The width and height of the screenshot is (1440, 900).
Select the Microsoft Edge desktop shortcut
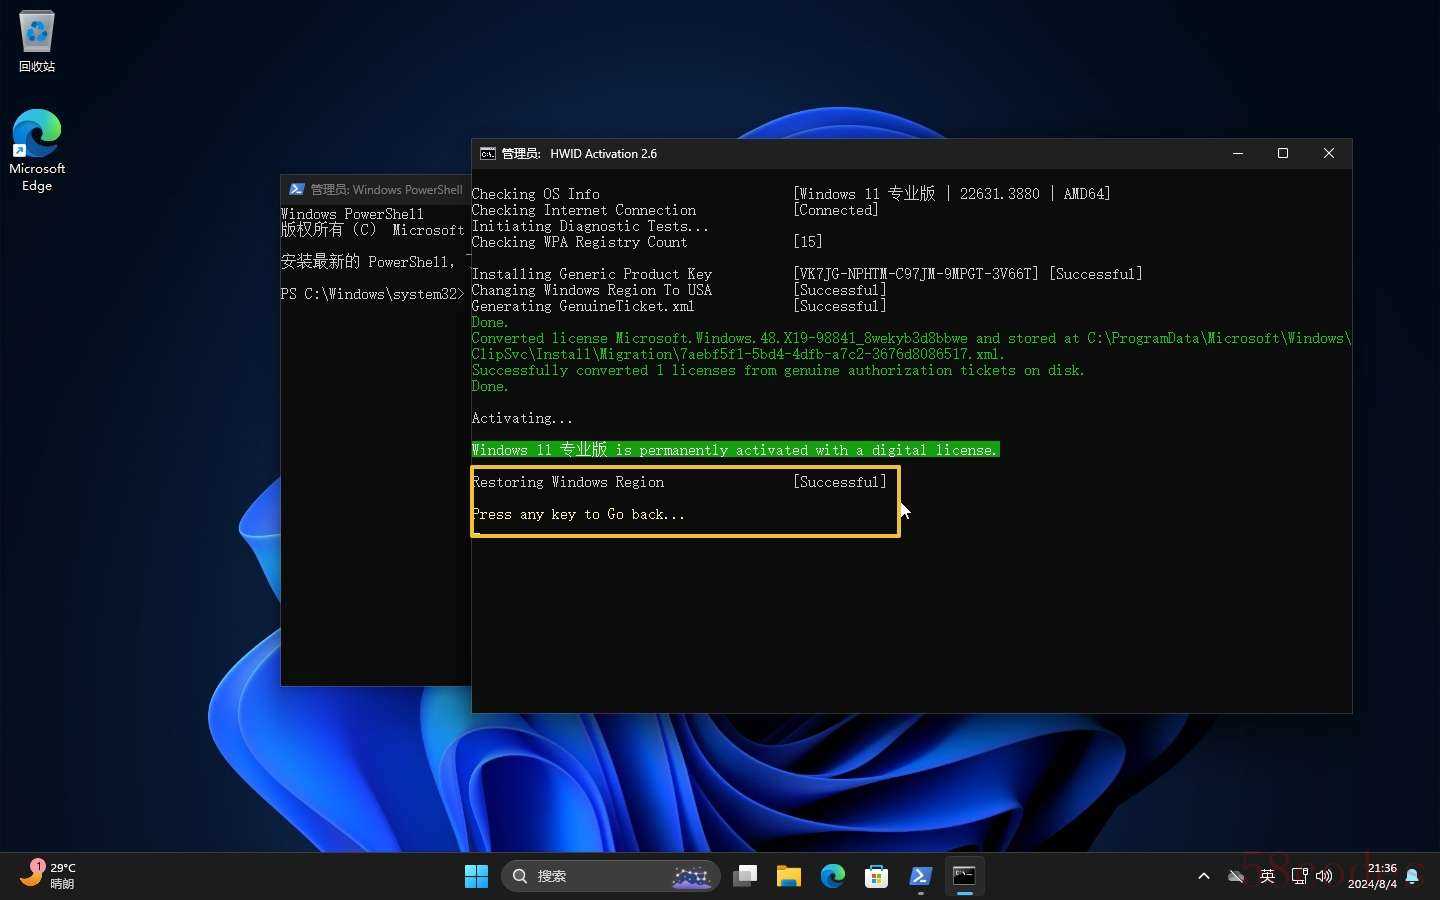click(x=37, y=150)
